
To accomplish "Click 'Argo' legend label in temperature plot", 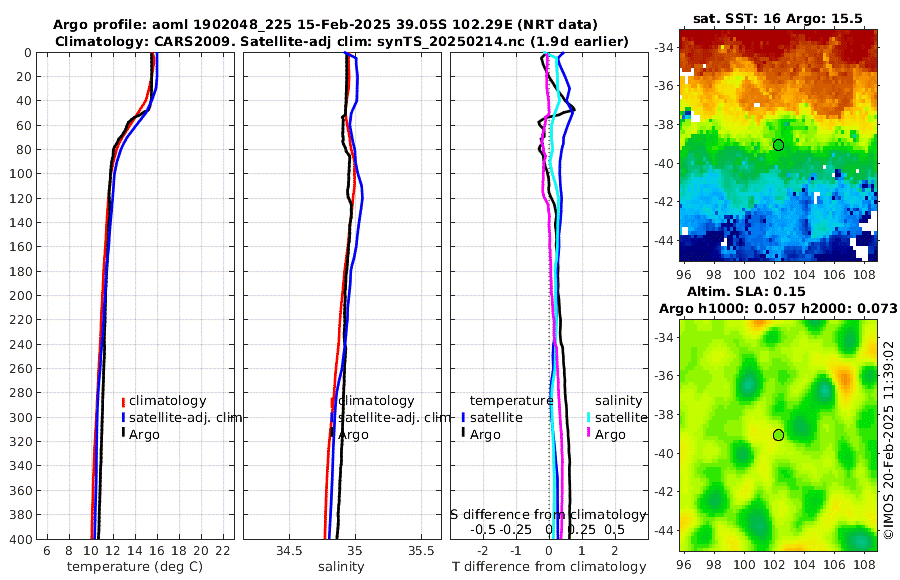I will 144,435.
